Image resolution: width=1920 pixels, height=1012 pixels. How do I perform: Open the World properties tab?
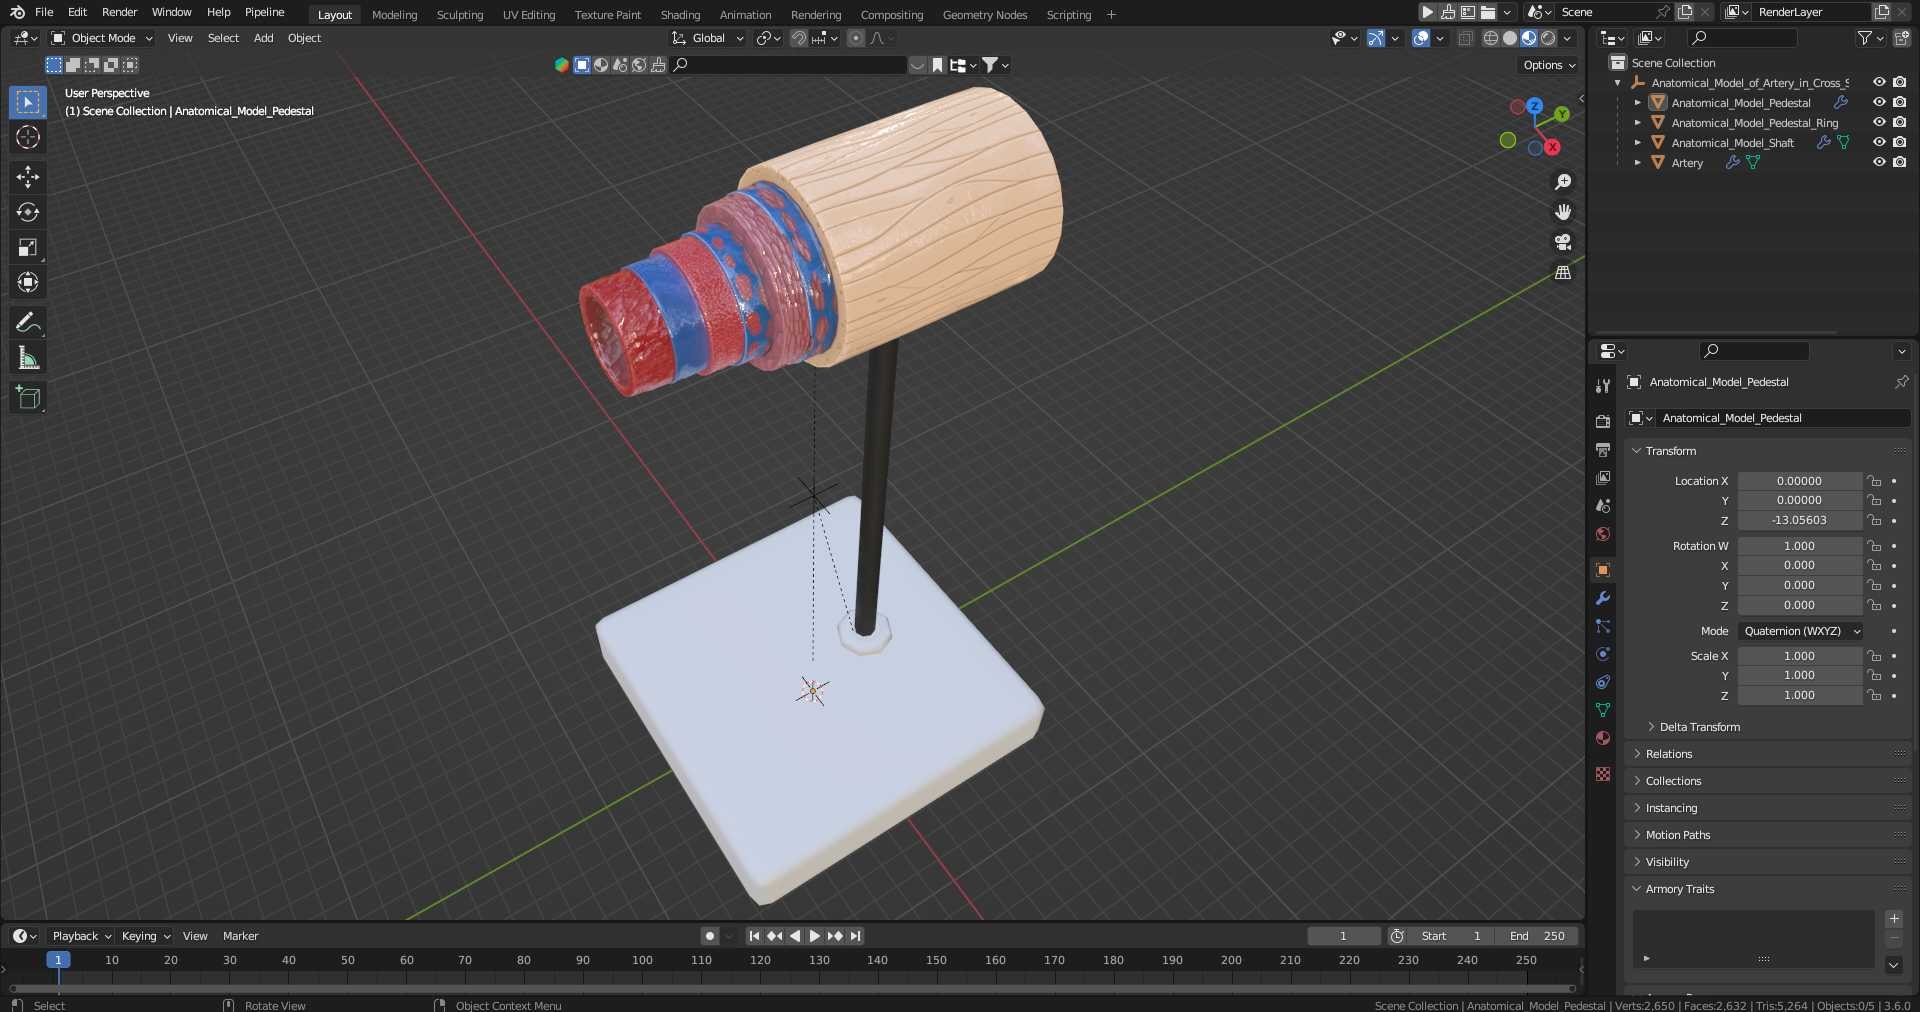pyautogui.click(x=1603, y=534)
